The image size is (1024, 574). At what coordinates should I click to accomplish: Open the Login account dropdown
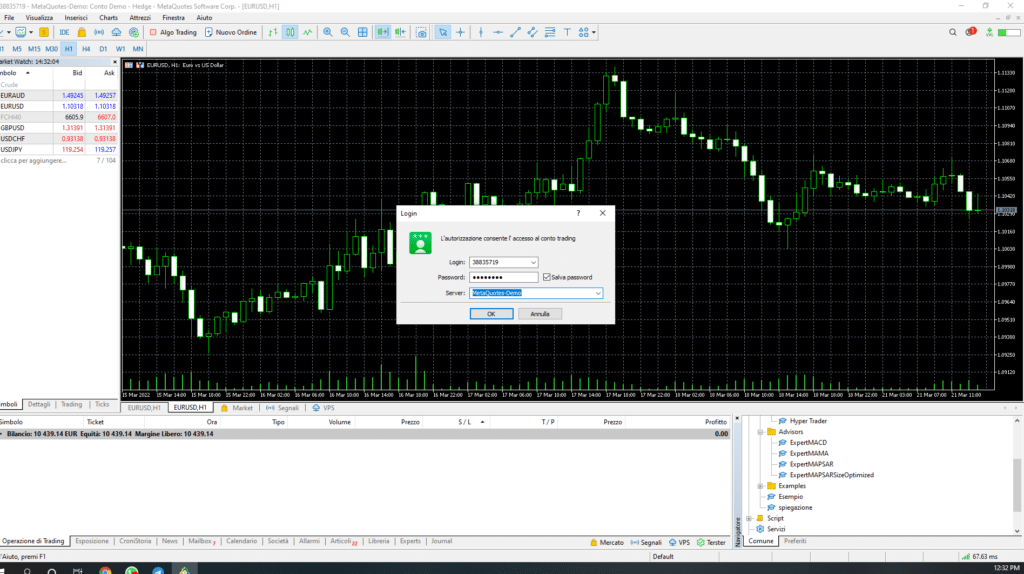coord(533,262)
